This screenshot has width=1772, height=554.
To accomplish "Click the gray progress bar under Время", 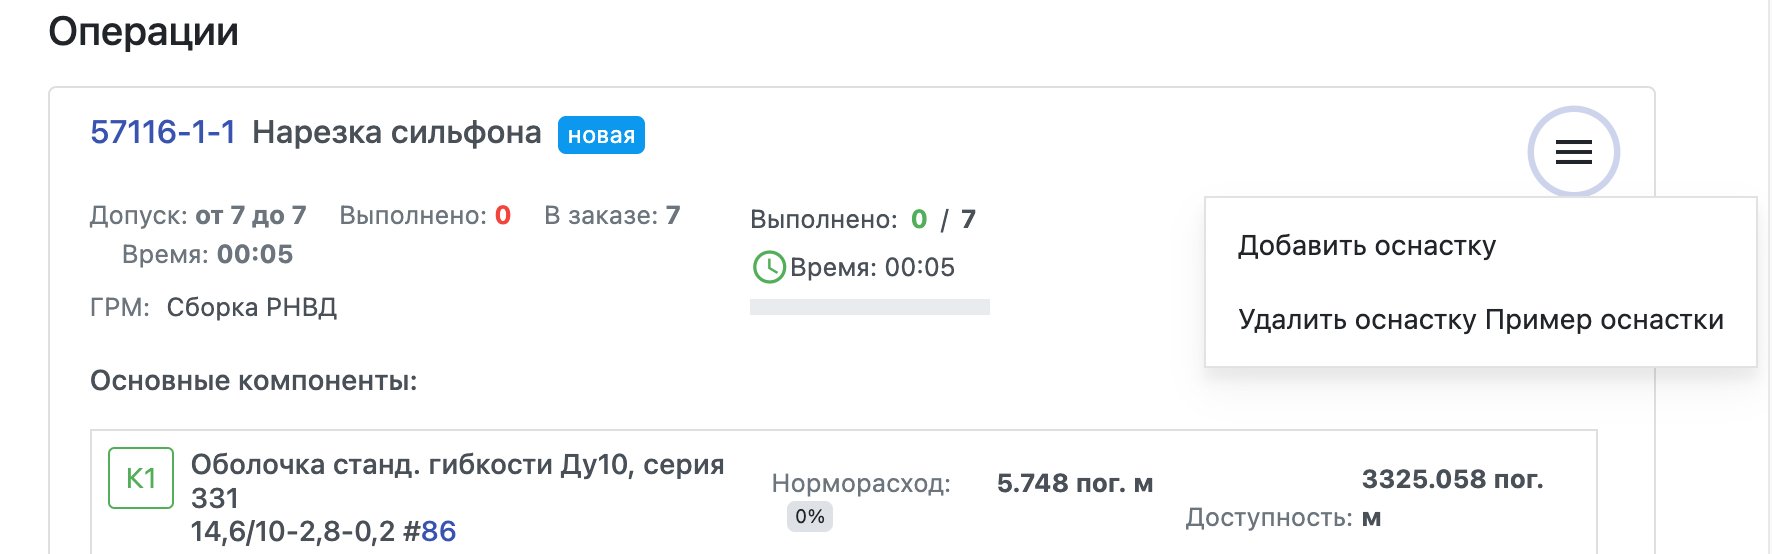I will [x=870, y=307].
